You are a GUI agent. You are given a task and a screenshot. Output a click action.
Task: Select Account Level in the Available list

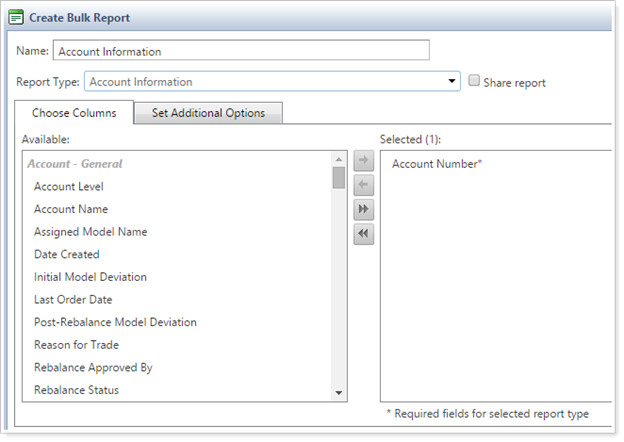pos(69,186)
